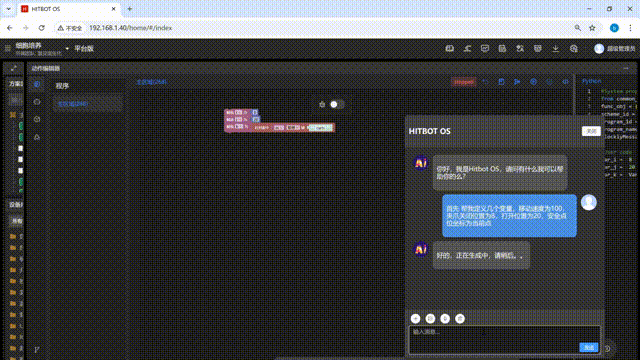The image size is (640, 360).
Task: Toggle the switch beside the robot icon
Action: (x=337, y=104)
